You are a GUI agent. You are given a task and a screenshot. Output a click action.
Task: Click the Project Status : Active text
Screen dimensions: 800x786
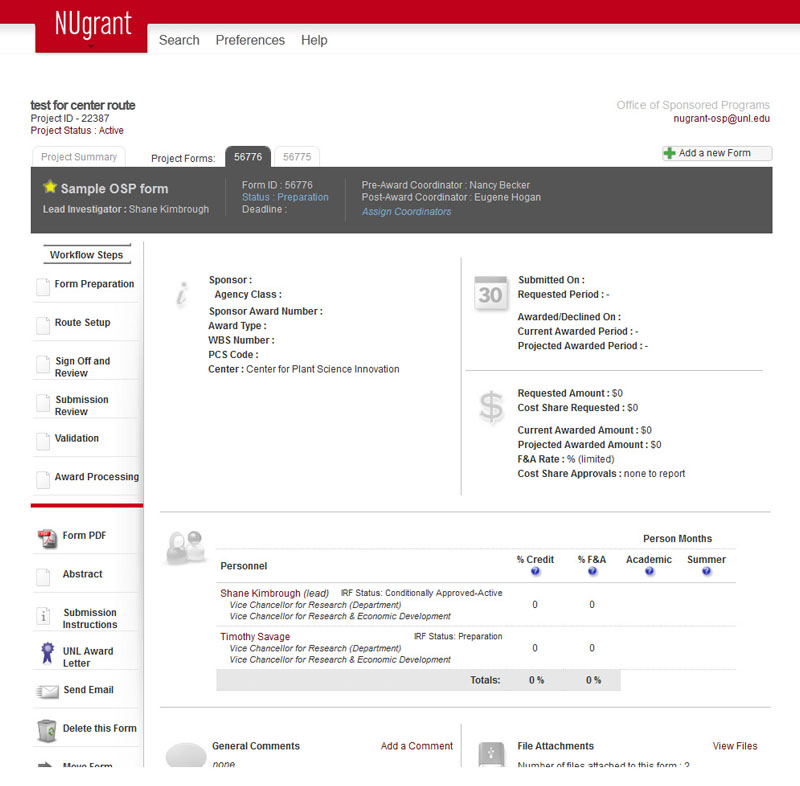click(77, 131)
